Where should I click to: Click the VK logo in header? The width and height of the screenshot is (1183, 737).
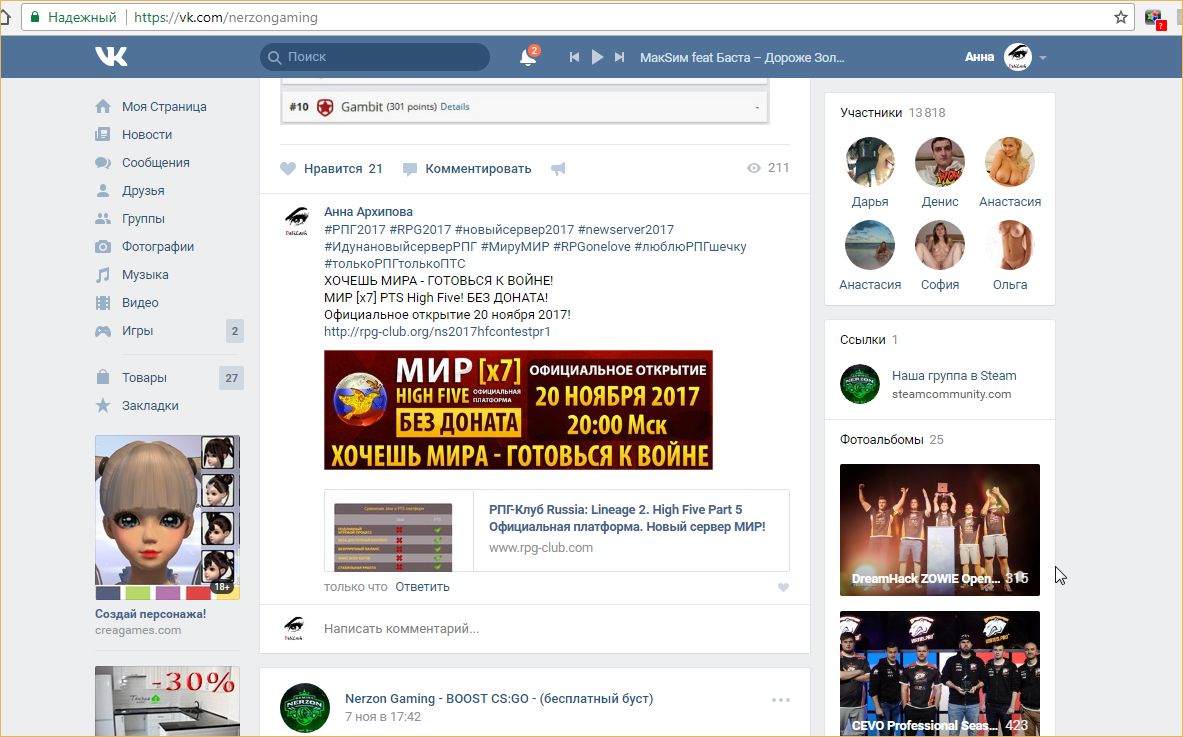click(x=111, y=57)
